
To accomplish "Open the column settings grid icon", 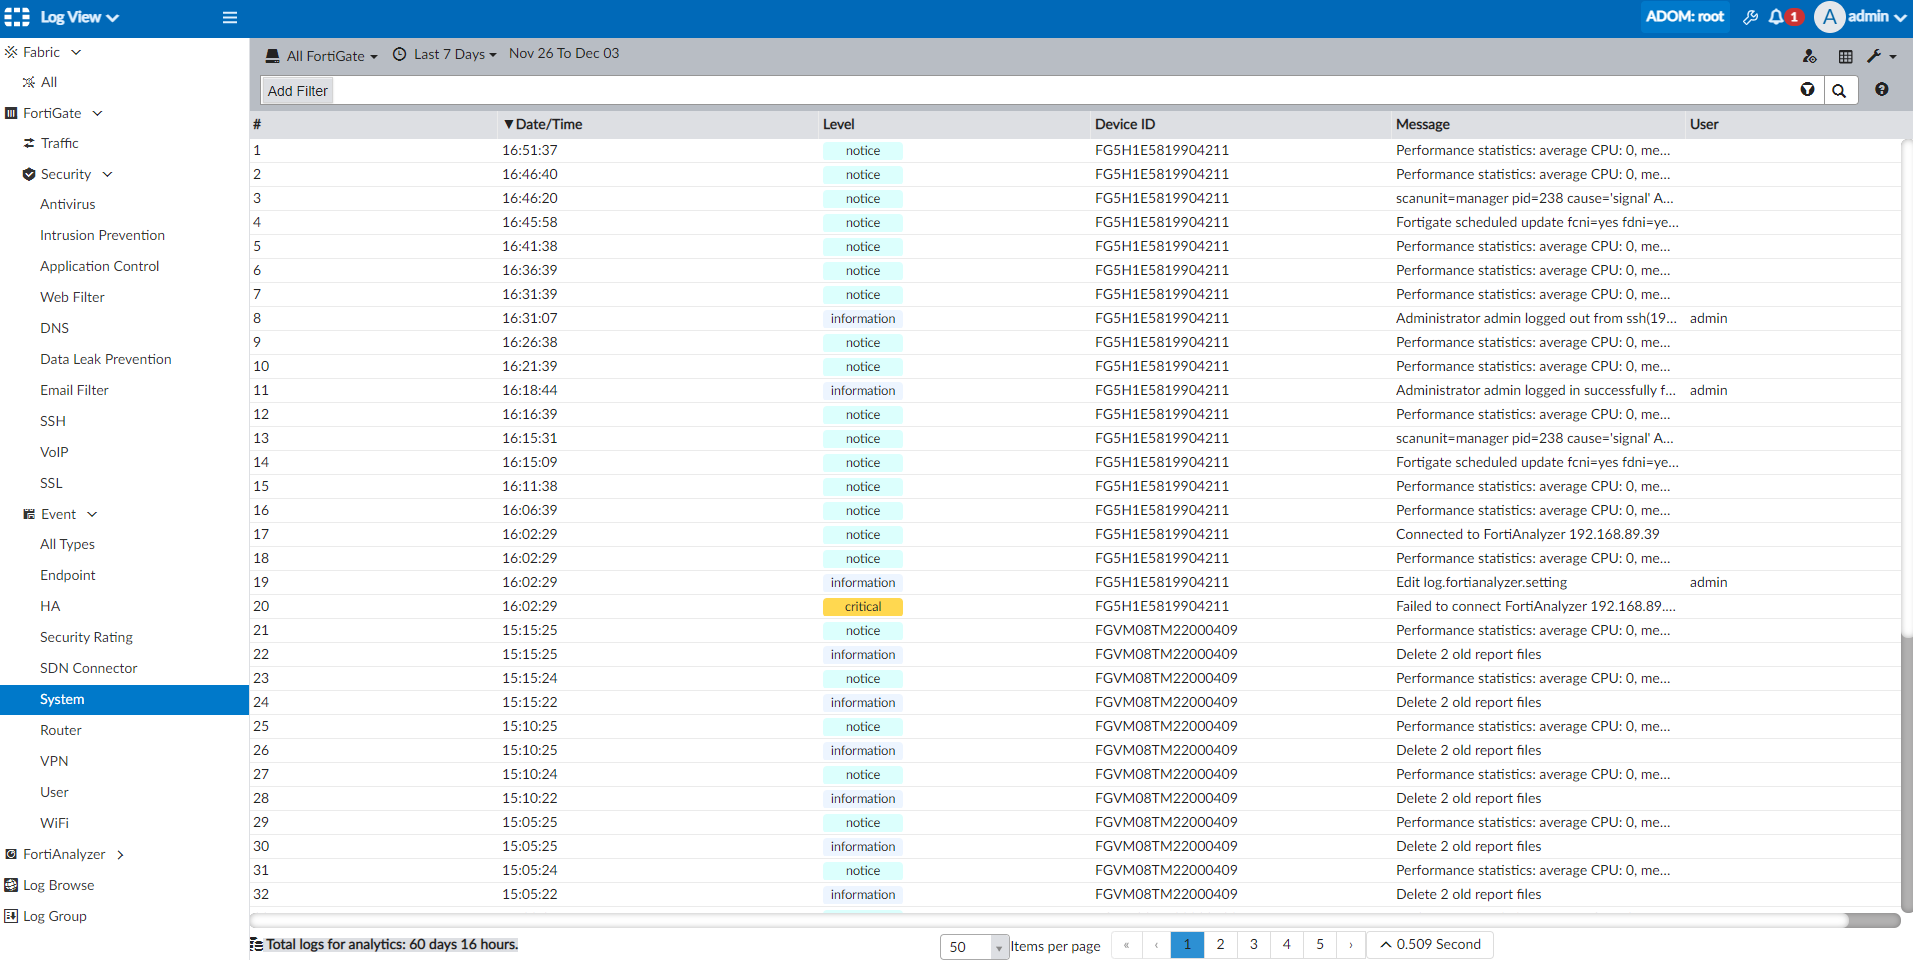I will (x=1845, y=57).
